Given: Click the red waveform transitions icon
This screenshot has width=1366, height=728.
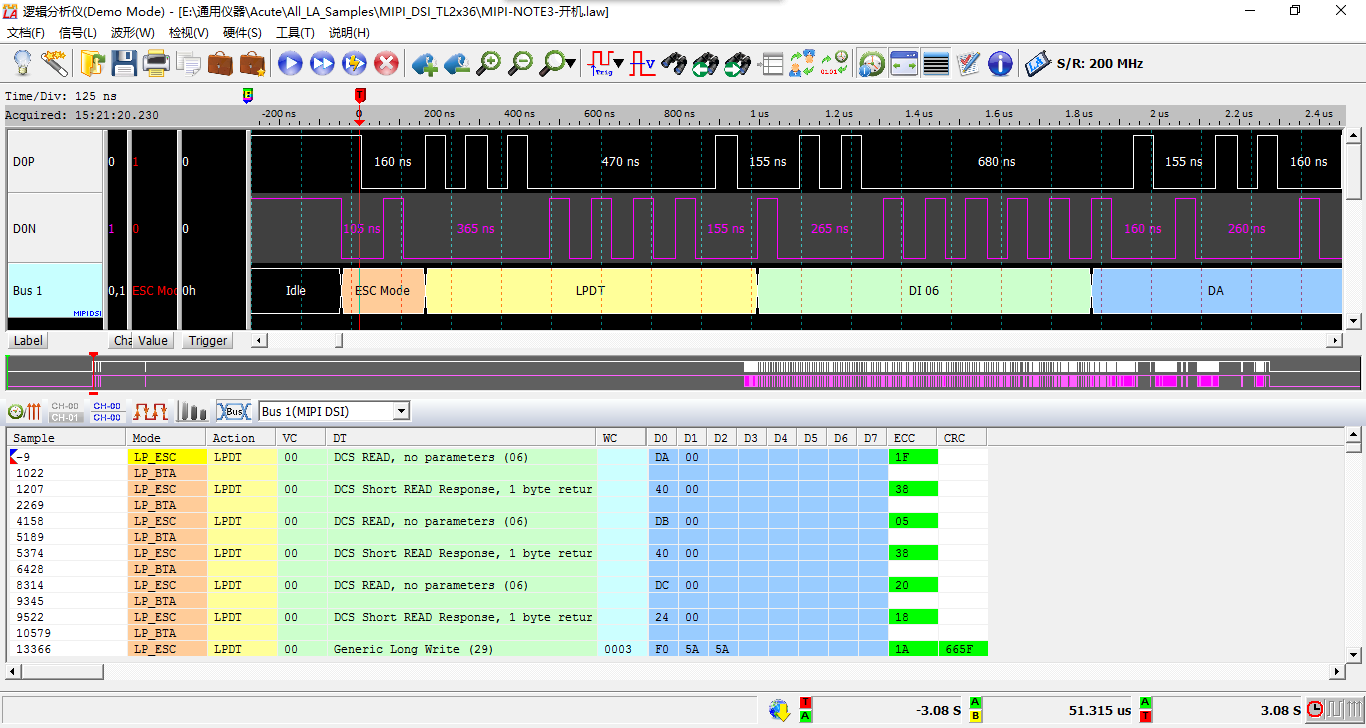Looking at the screenshot, I should pos(151,411).
